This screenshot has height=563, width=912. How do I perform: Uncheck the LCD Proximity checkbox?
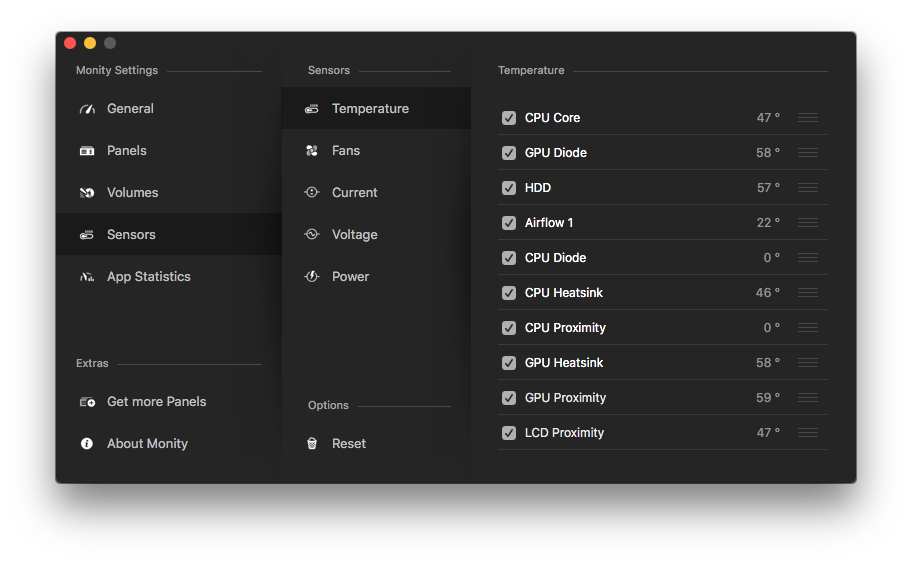click(x=509, y=433)
